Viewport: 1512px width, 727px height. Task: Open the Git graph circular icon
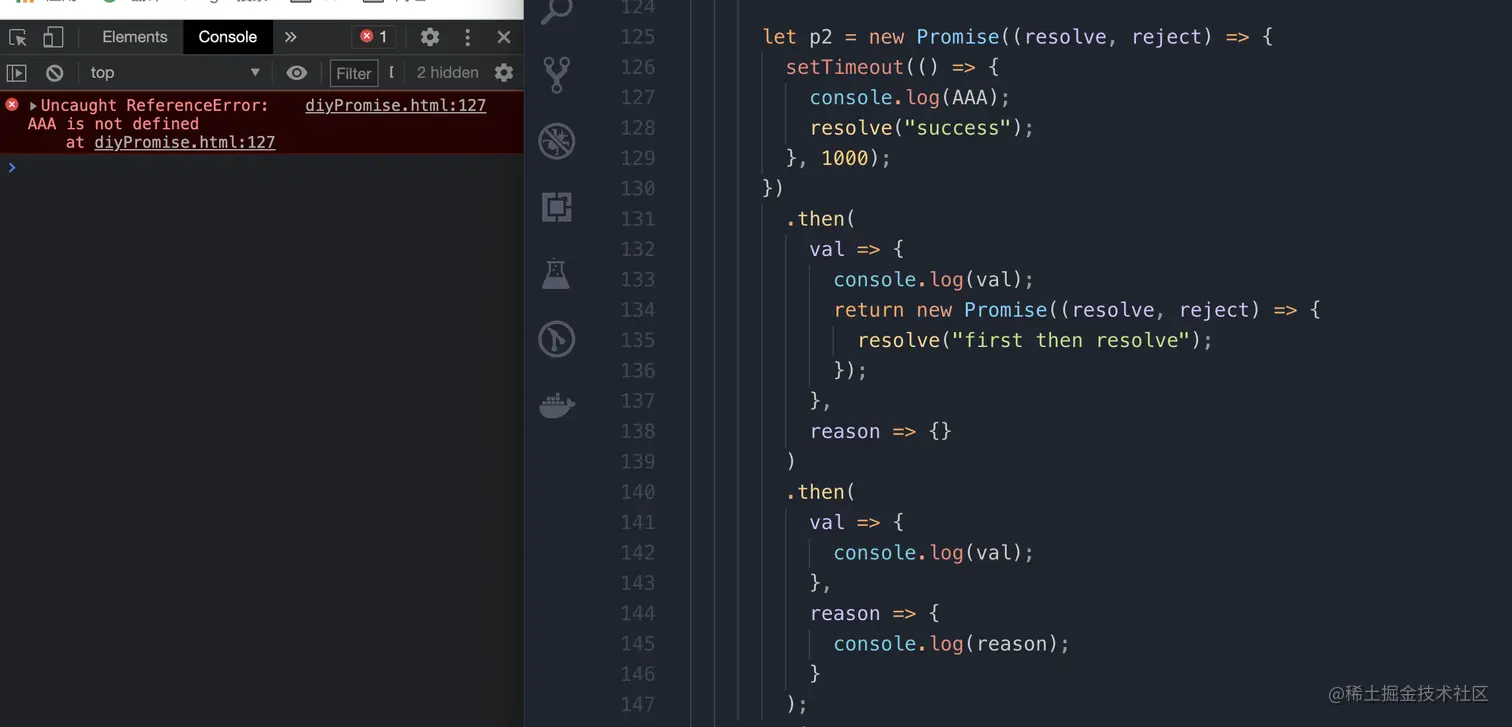click(557, 339)
